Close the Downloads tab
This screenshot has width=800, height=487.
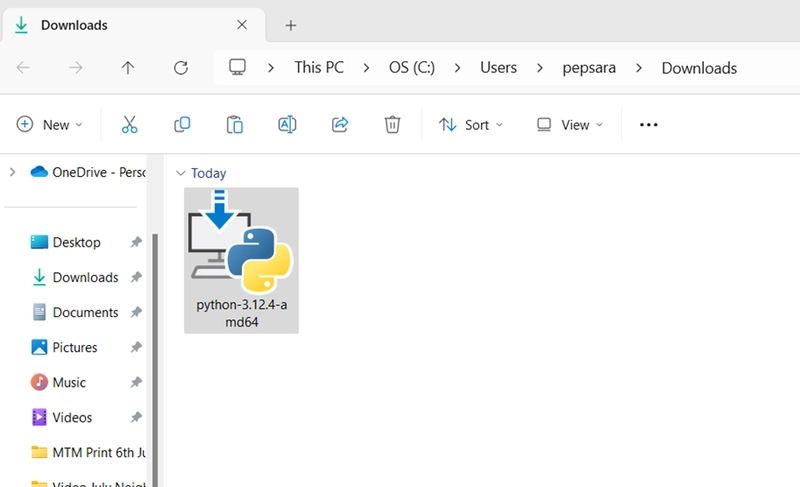coord(242,24)
